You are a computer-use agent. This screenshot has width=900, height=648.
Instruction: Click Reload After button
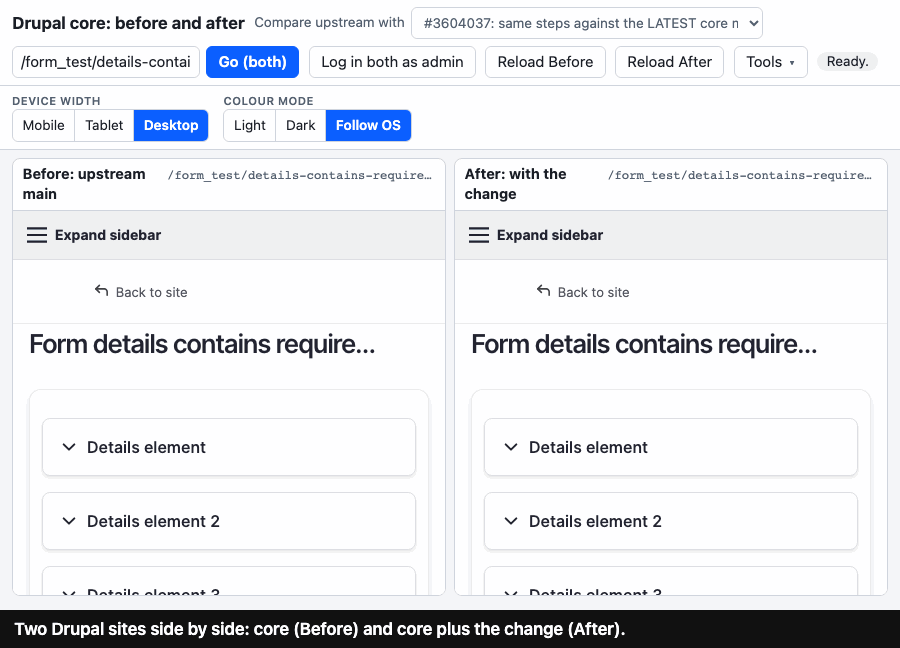click(x=669, y=62)
